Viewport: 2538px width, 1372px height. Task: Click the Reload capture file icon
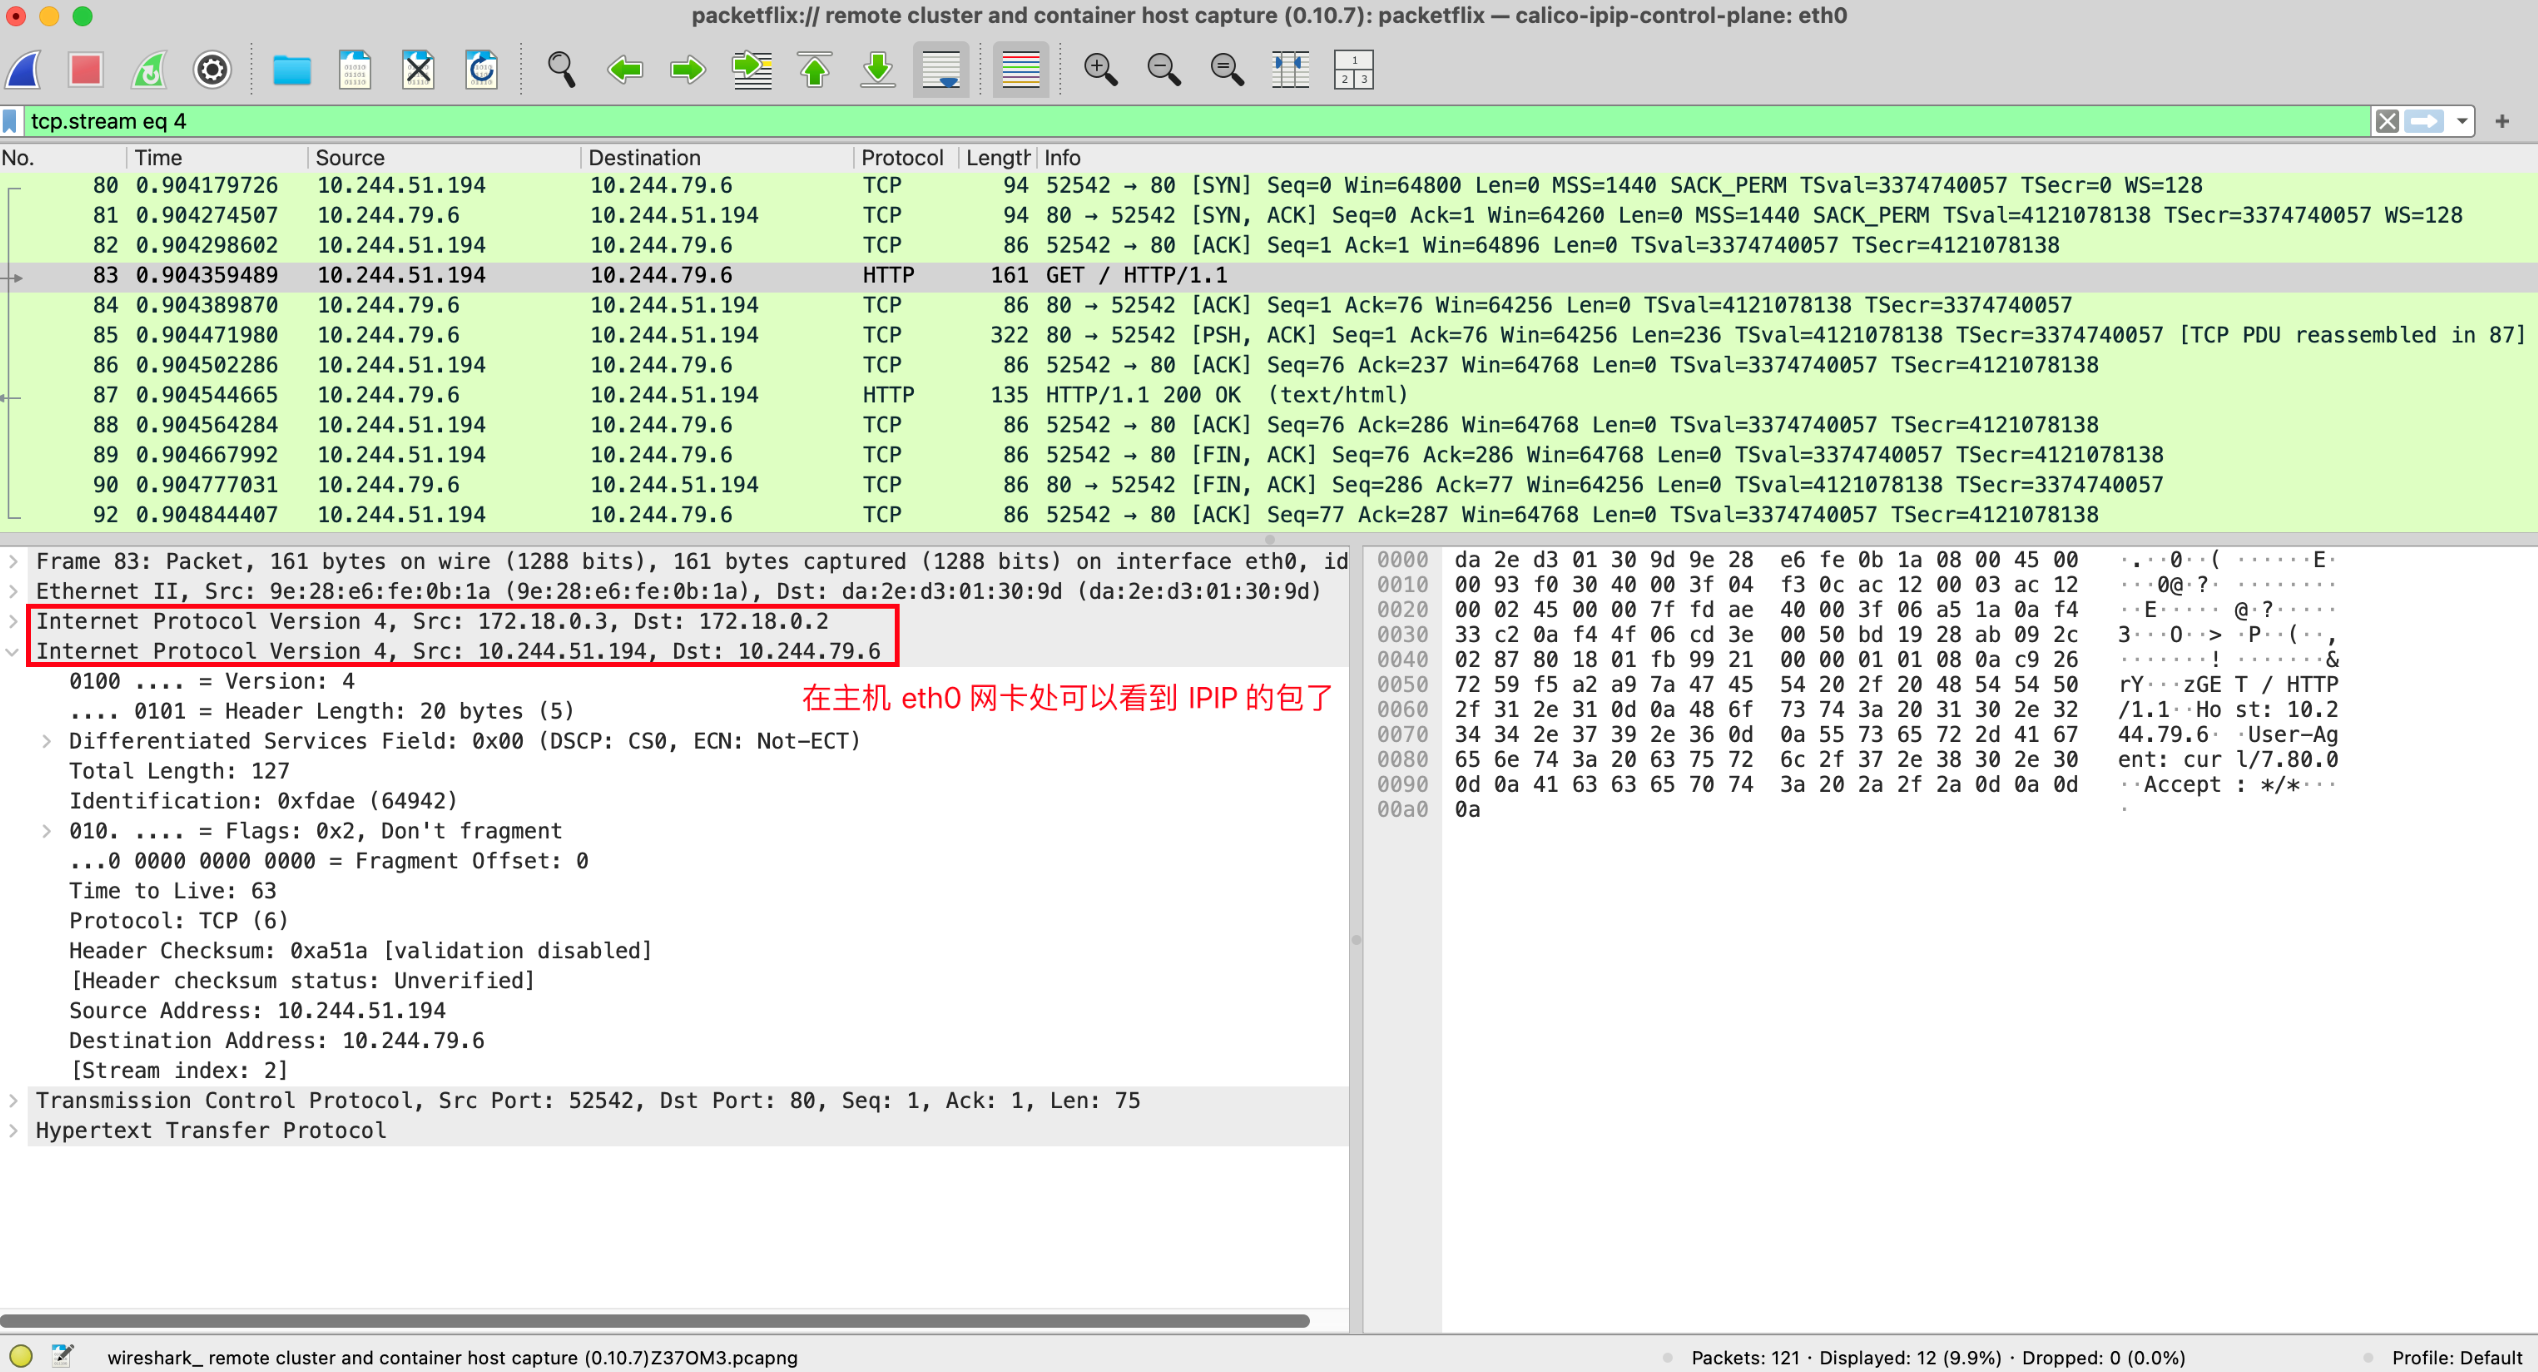point(481,70)
